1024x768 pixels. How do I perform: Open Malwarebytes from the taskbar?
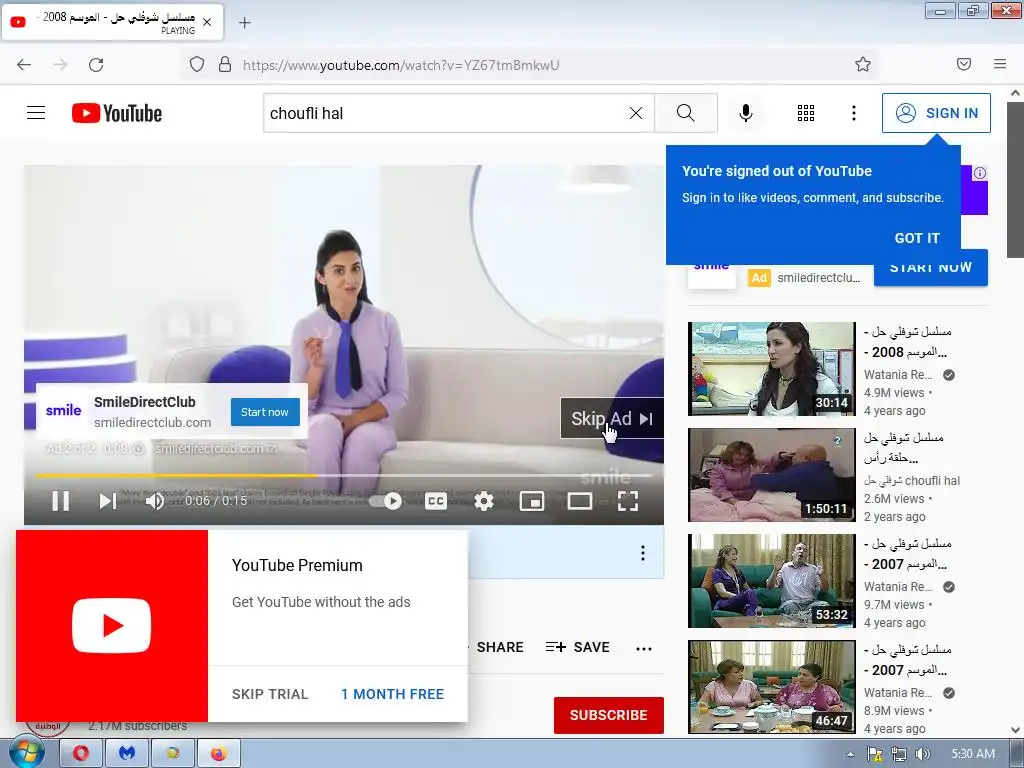tap(127, 754)
